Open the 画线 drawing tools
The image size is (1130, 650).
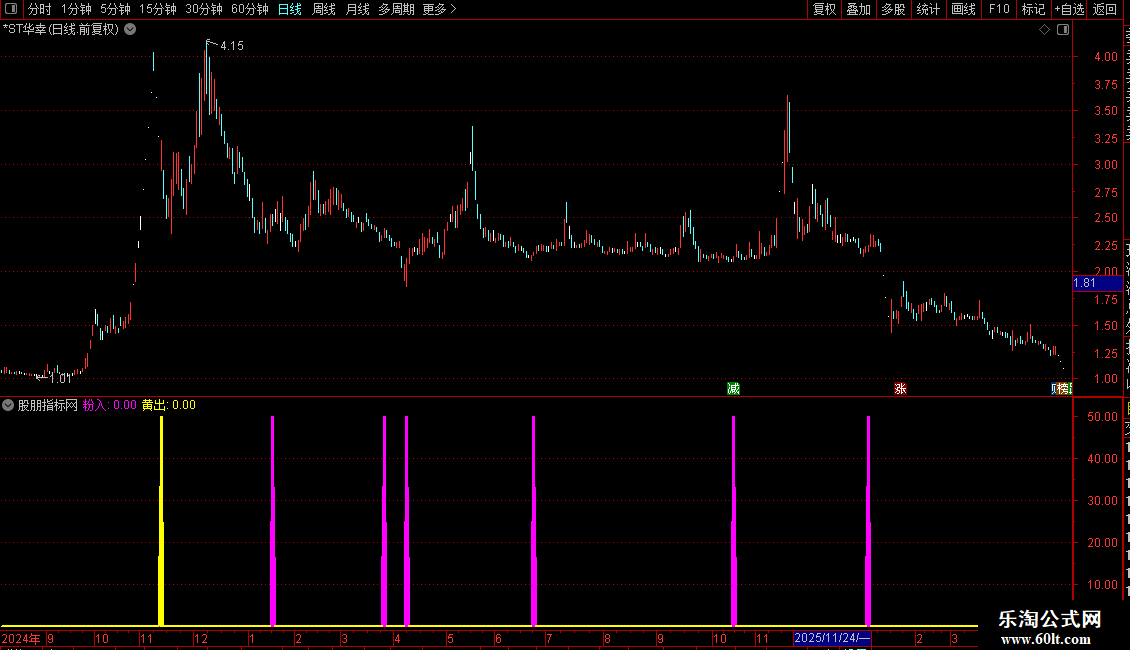(x=964, y=9)
